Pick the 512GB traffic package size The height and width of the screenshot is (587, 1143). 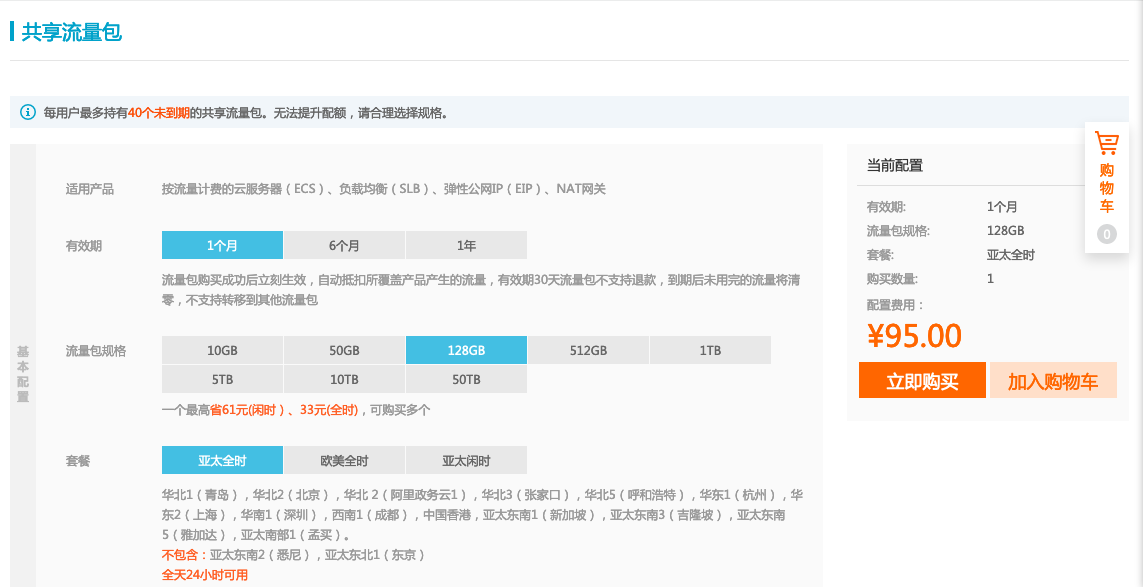tap(588, 350)
